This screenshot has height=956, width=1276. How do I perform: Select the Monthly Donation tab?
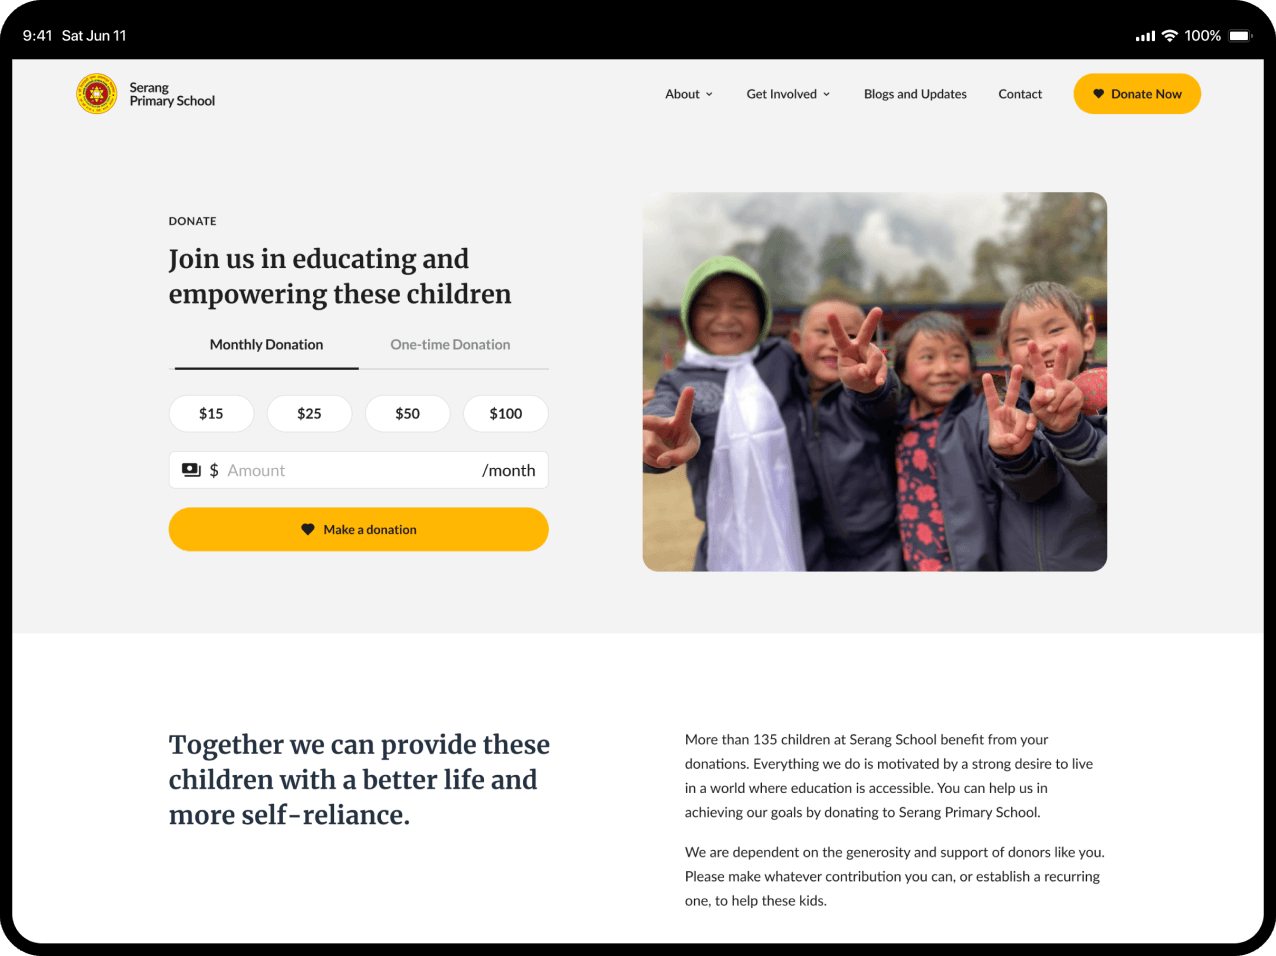(x=266, y=345)
